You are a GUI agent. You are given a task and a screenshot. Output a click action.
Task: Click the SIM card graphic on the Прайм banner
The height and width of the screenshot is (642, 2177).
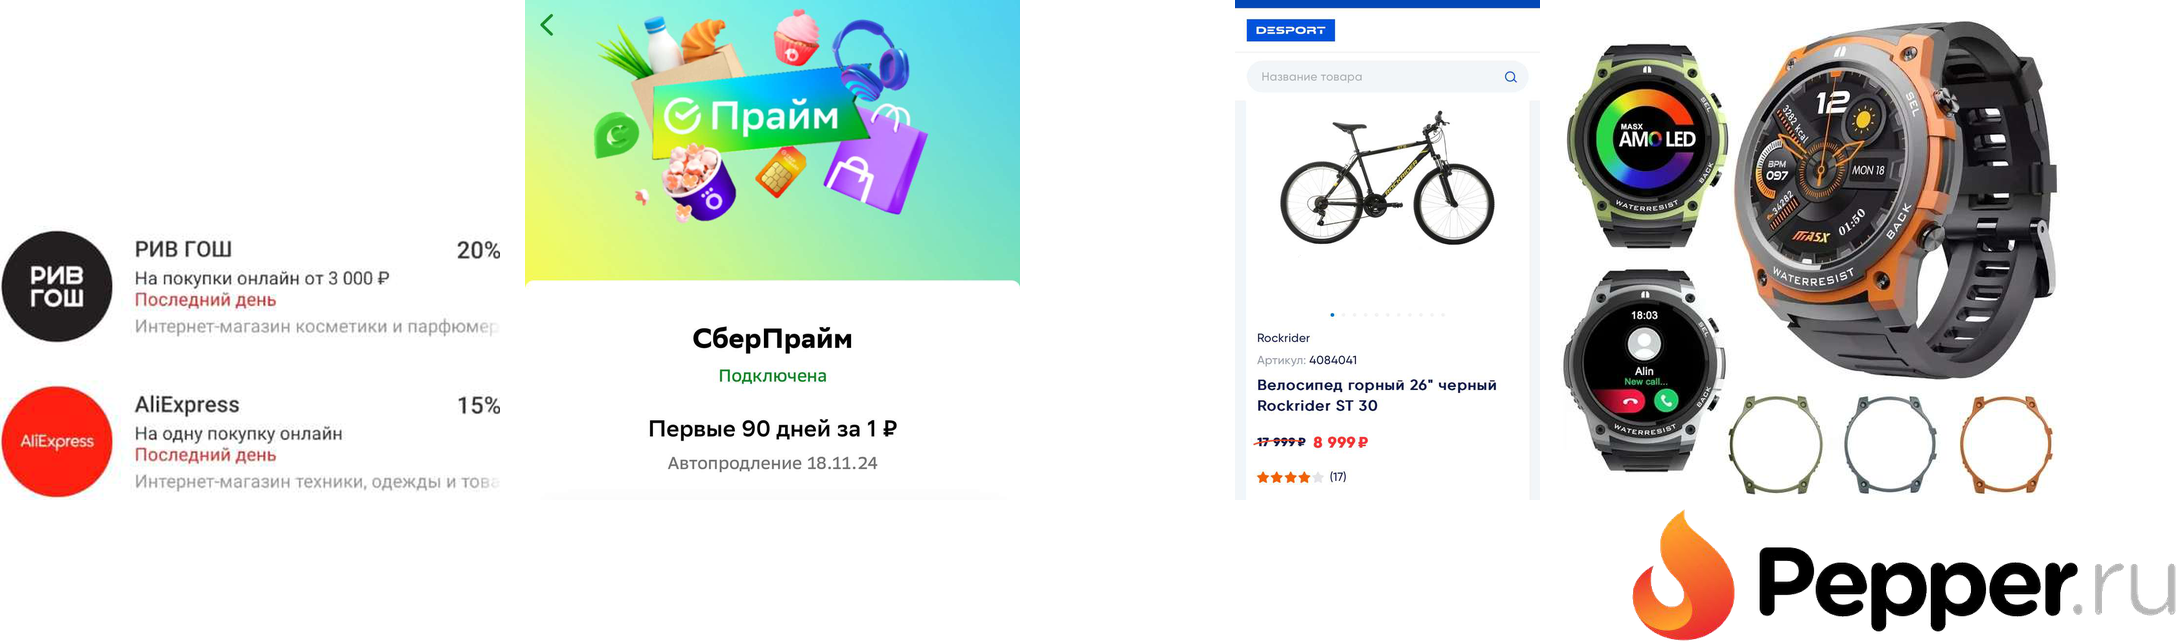click(x=785, y=172)
